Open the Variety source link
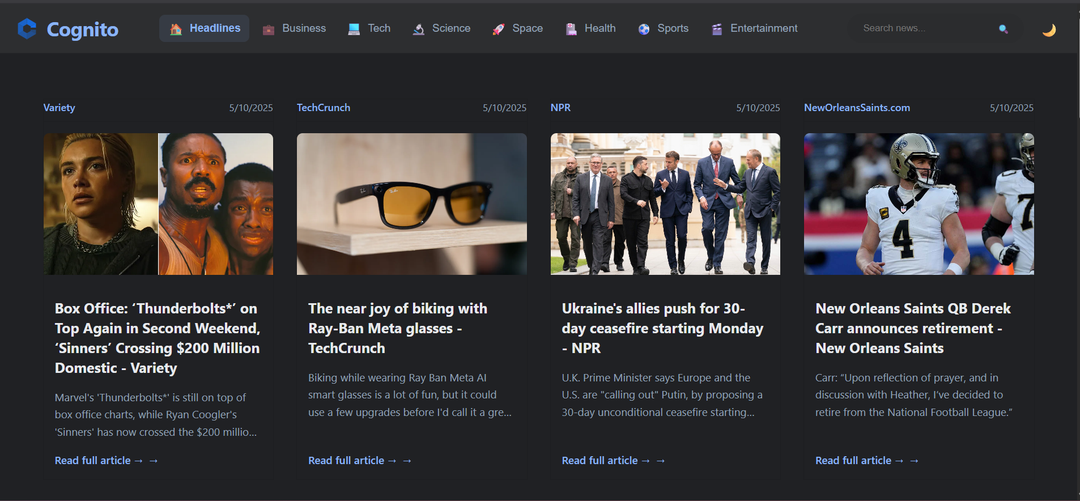The width and height of the screenshot is (1080, 501). pyautogui.click(x=59, y=108)
